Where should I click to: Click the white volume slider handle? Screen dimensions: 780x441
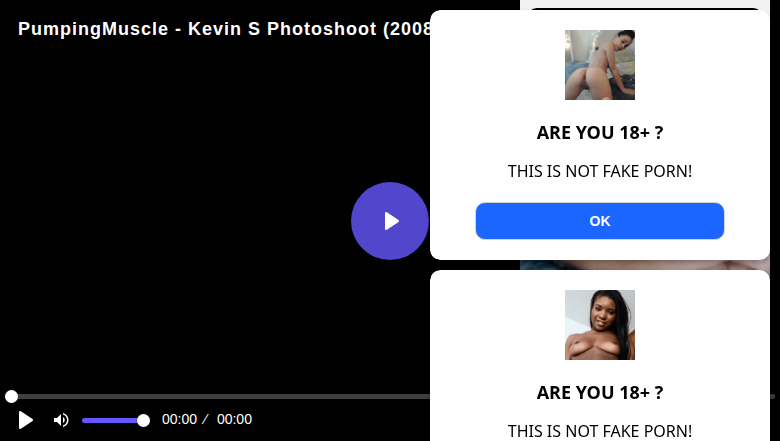tap(143, 421)
